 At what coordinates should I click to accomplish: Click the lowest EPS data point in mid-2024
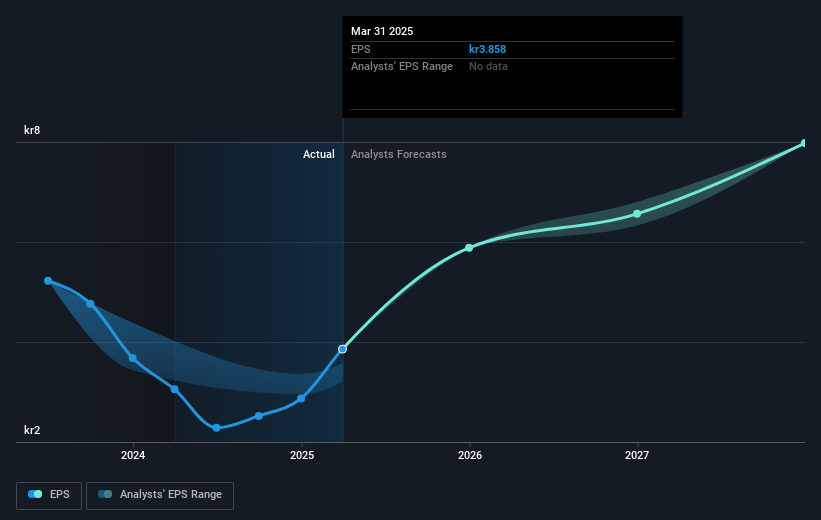coord(216,428)
